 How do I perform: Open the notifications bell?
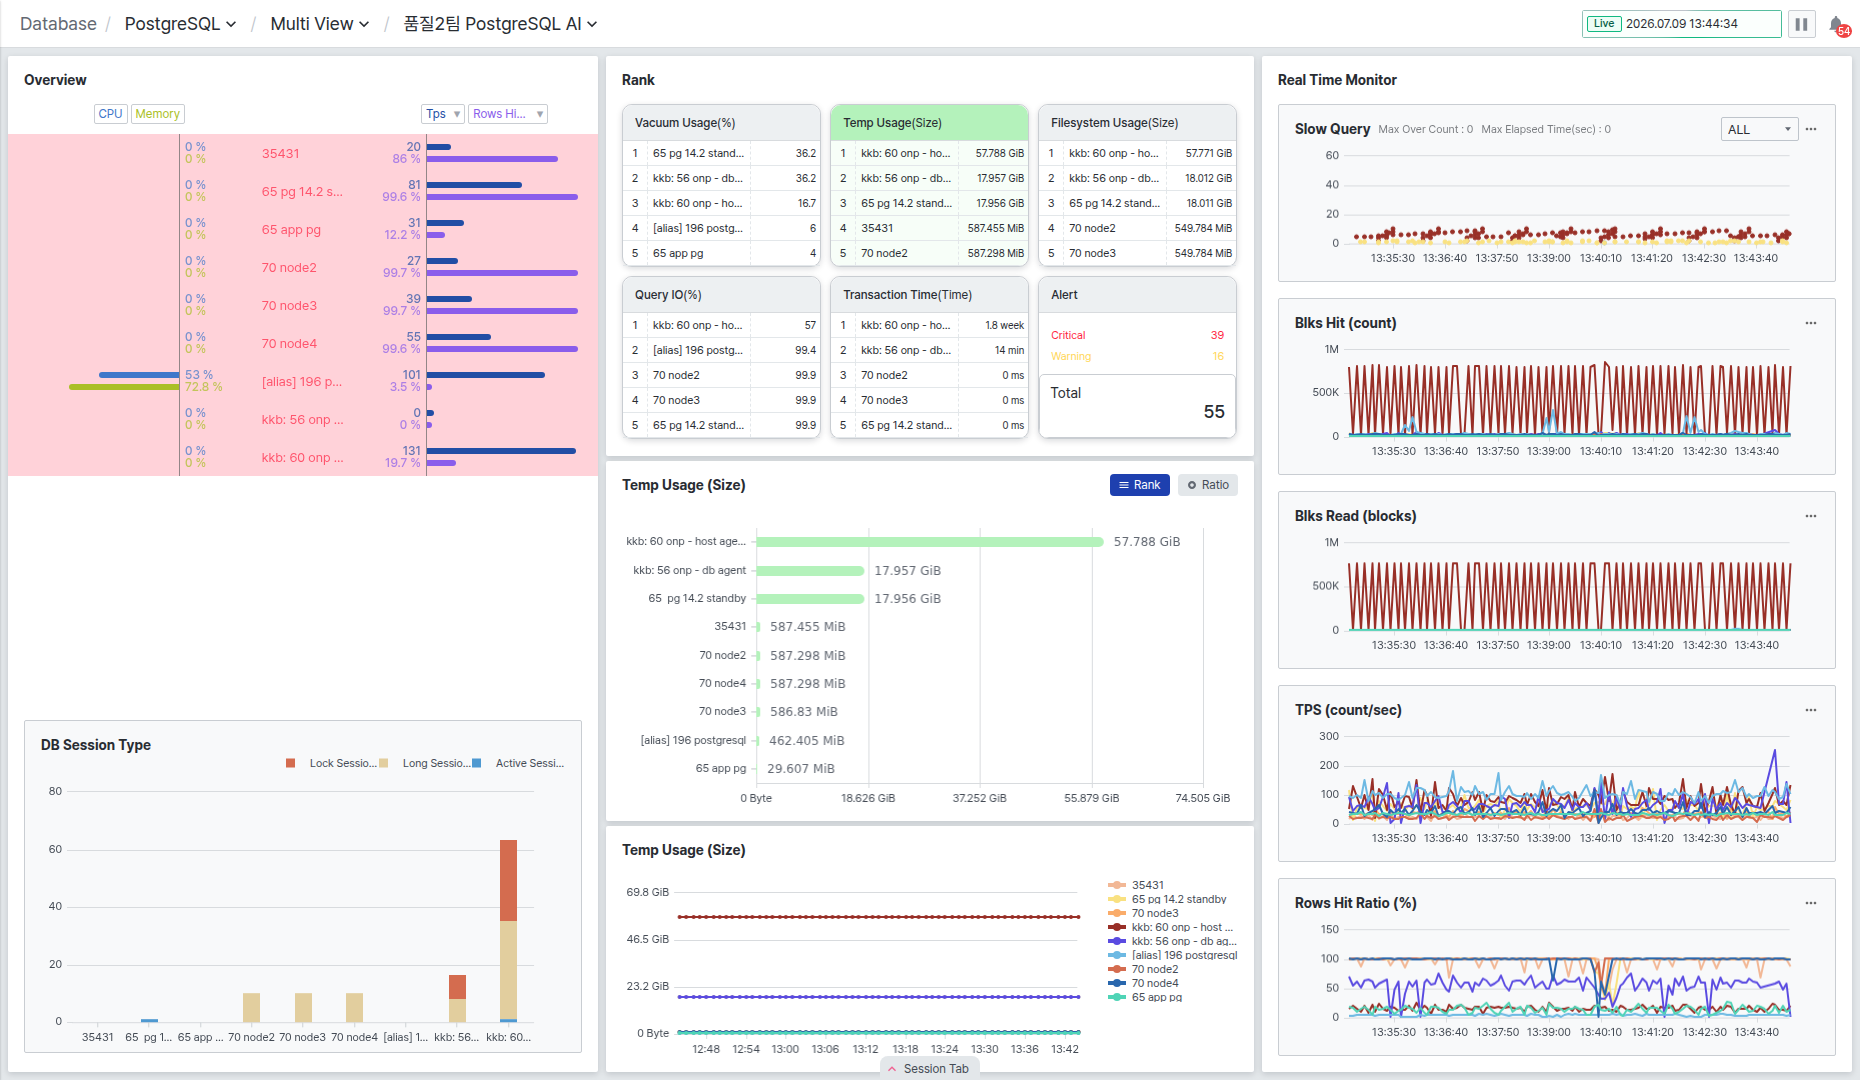(1837, 24)
